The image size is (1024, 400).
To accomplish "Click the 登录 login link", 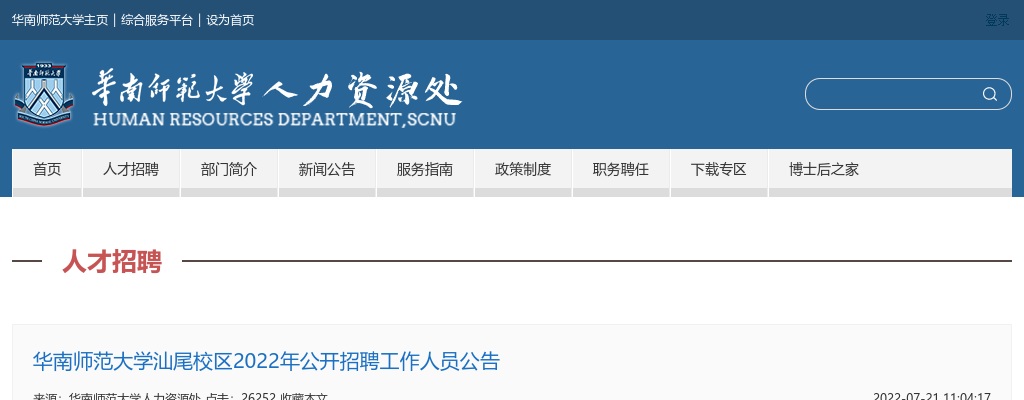I will click(997, 20).
